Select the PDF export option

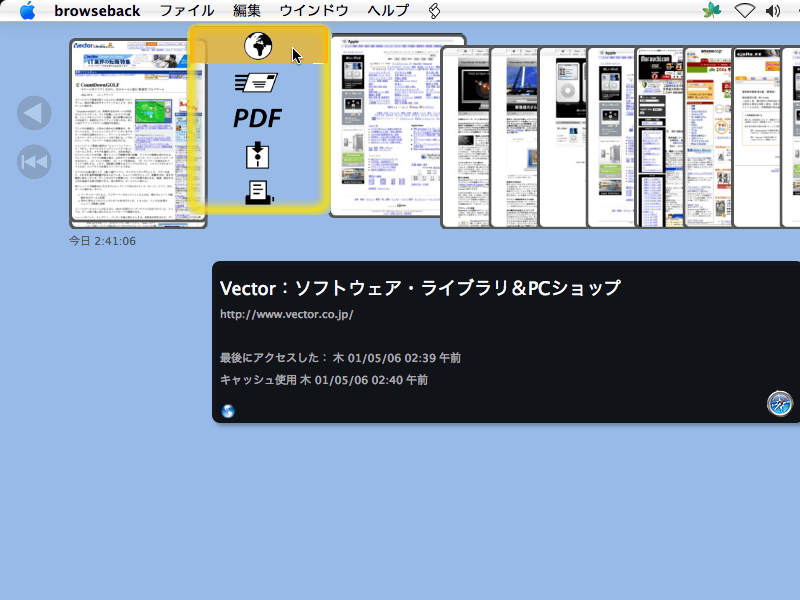(x=257, y=118)
